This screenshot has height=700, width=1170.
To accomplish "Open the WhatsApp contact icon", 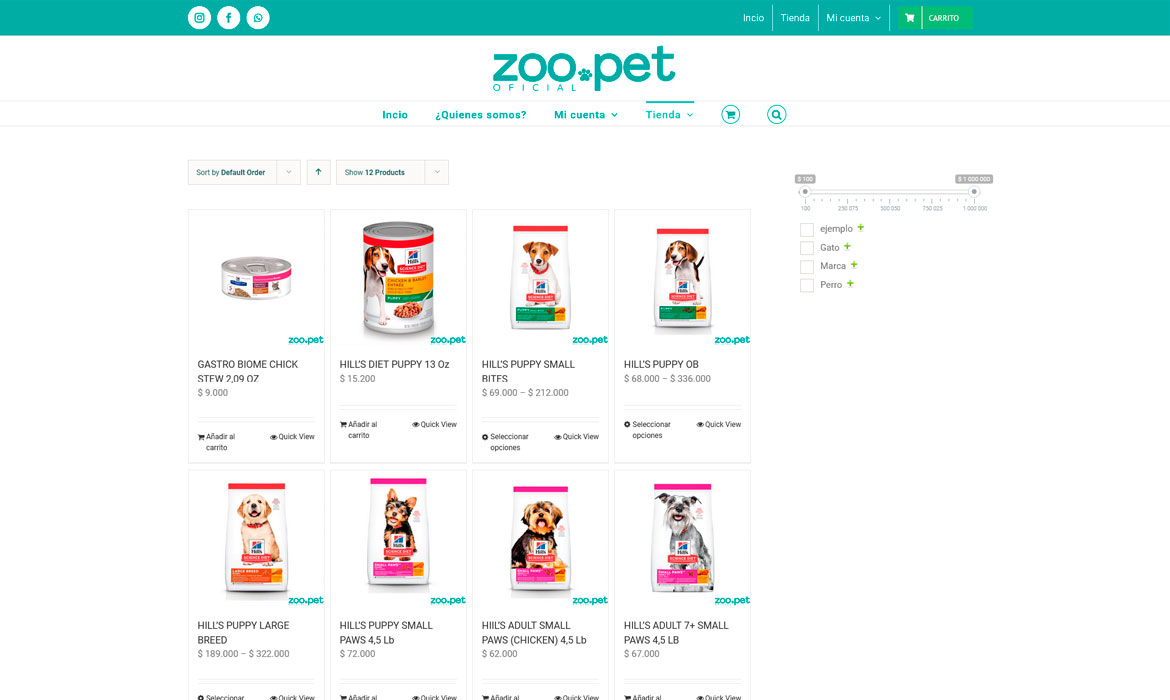I will (x=258, y=18).
